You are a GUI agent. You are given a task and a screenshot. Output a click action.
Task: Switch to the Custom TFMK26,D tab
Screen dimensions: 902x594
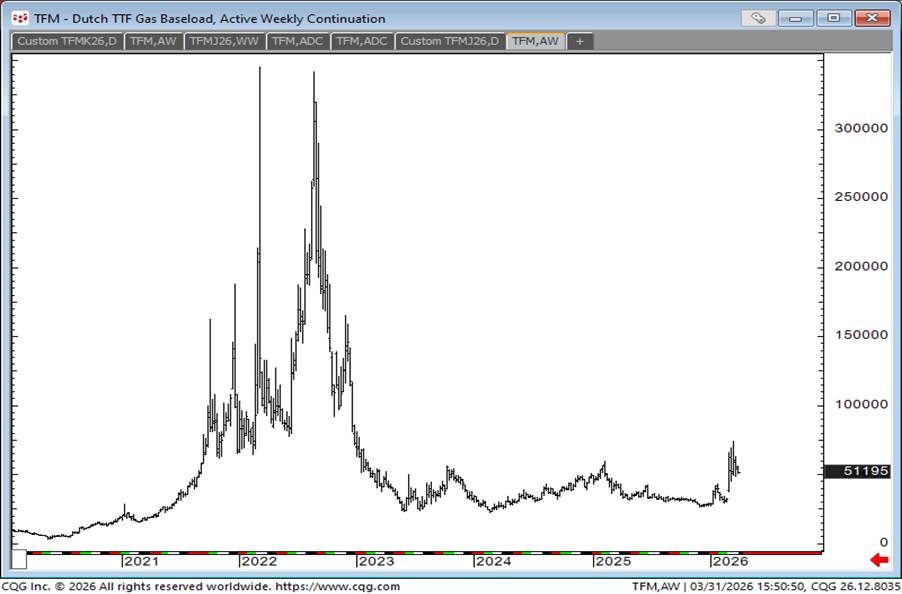pos(67,41)
